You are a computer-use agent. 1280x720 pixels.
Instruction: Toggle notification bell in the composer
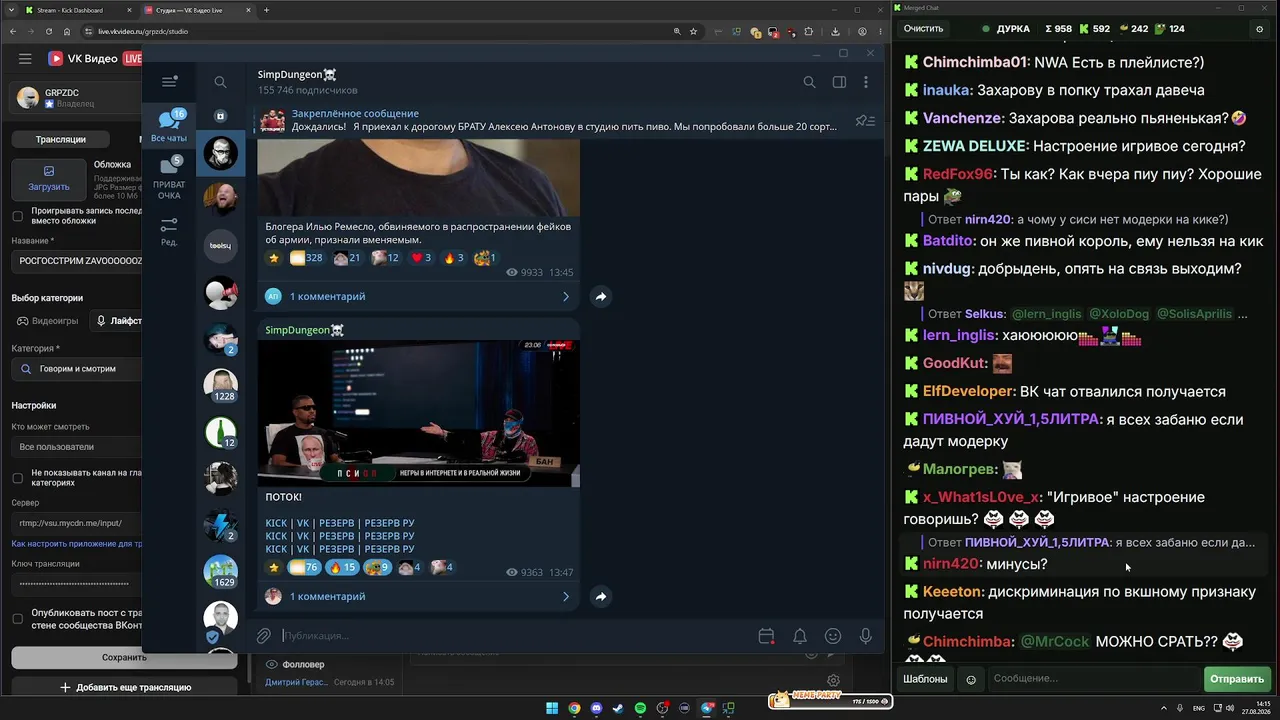800,636
